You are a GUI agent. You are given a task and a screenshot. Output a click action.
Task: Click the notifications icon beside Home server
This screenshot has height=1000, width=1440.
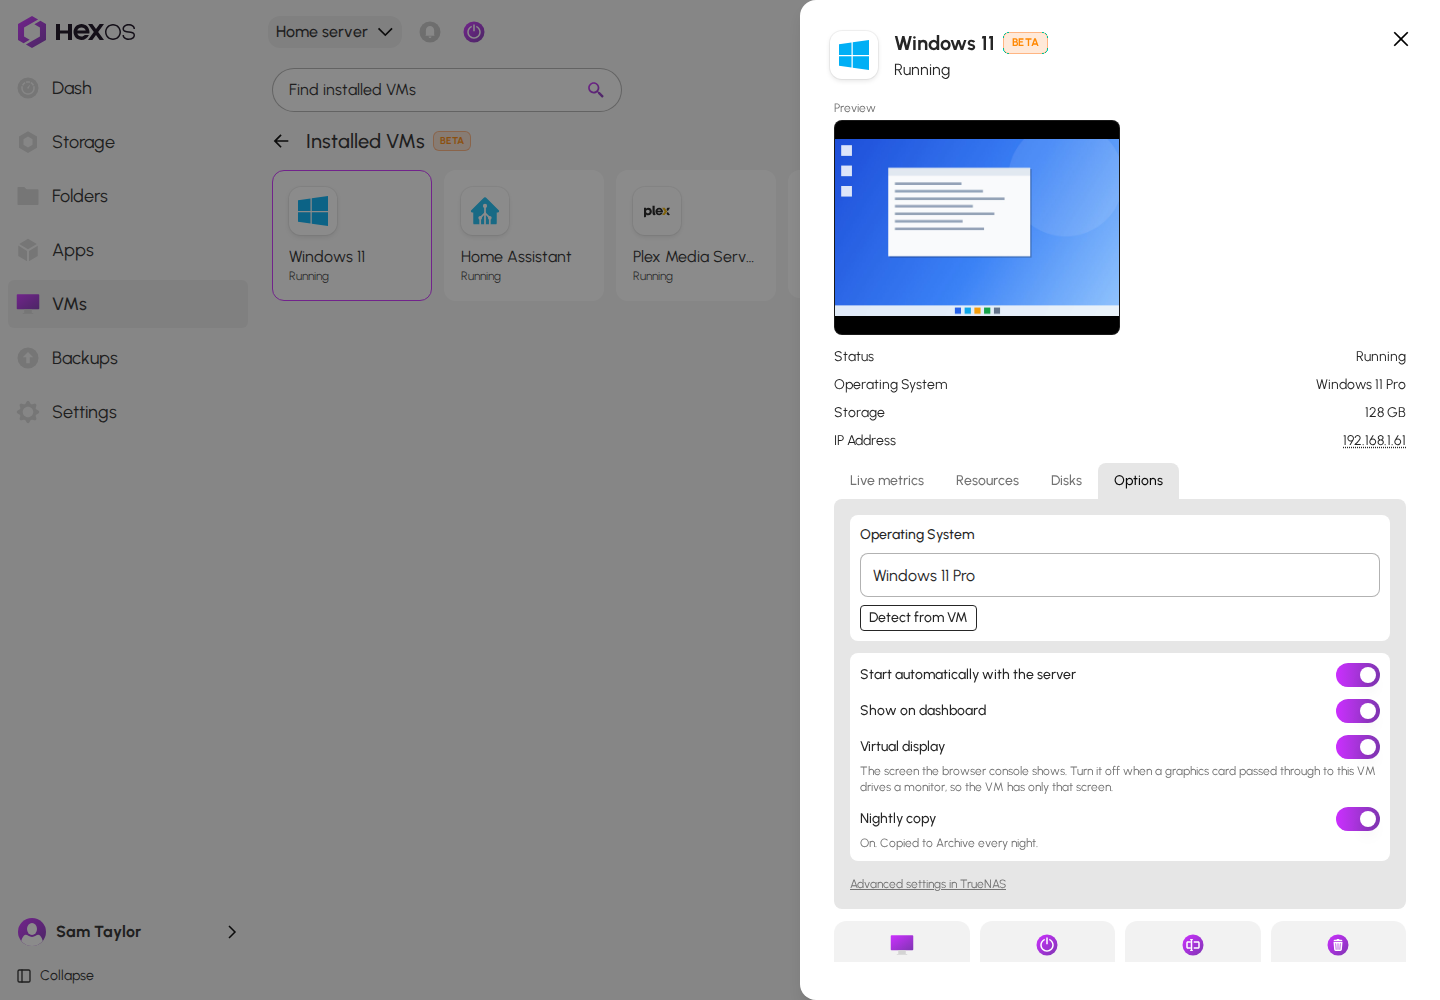pos(430,32)
